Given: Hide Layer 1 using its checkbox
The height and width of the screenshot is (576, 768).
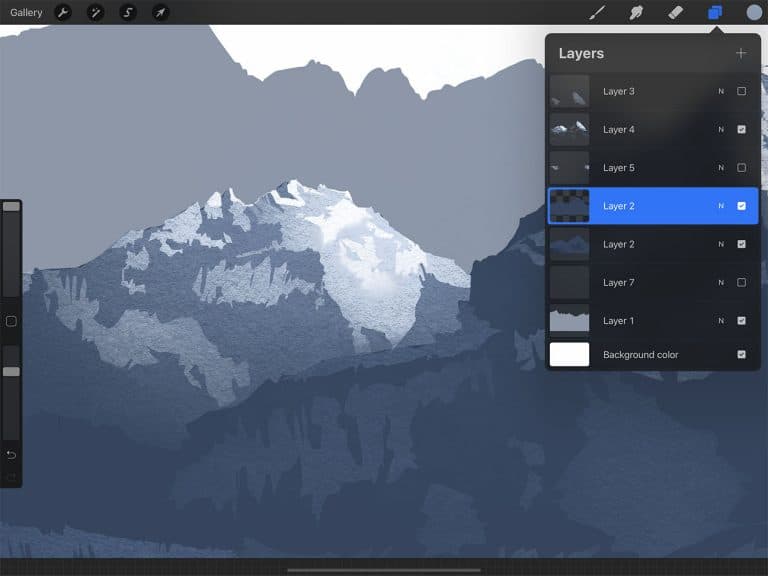Looking at the screenshot, I should (x=742, y=320).
